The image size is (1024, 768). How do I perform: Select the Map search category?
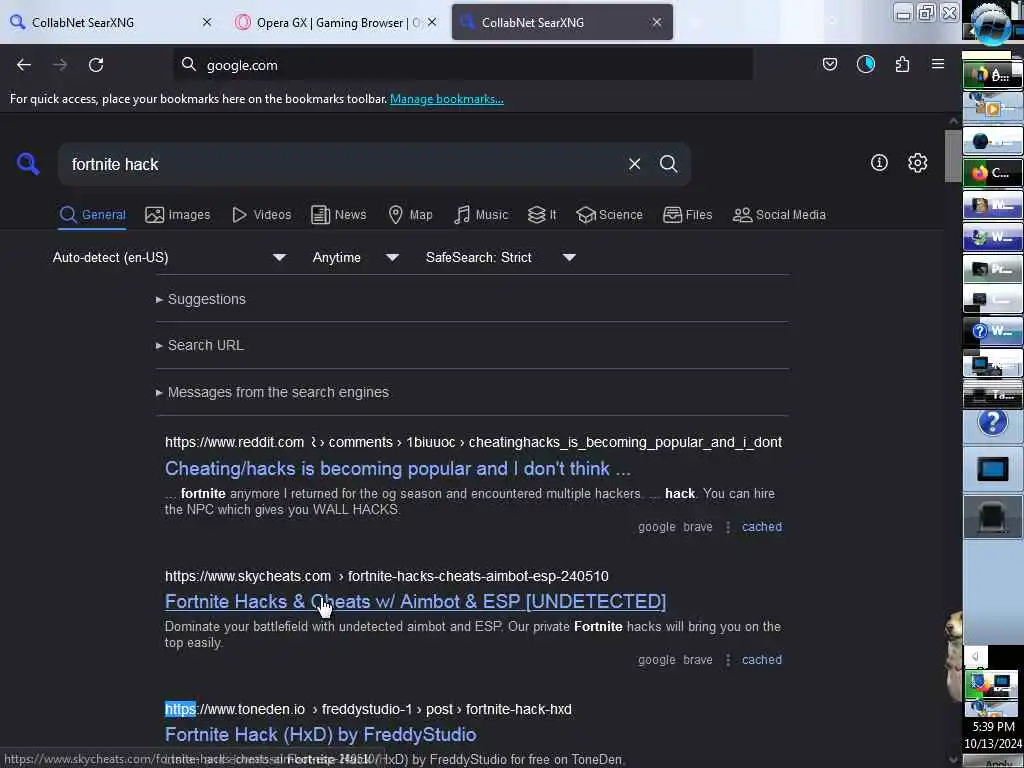[411, 215]
